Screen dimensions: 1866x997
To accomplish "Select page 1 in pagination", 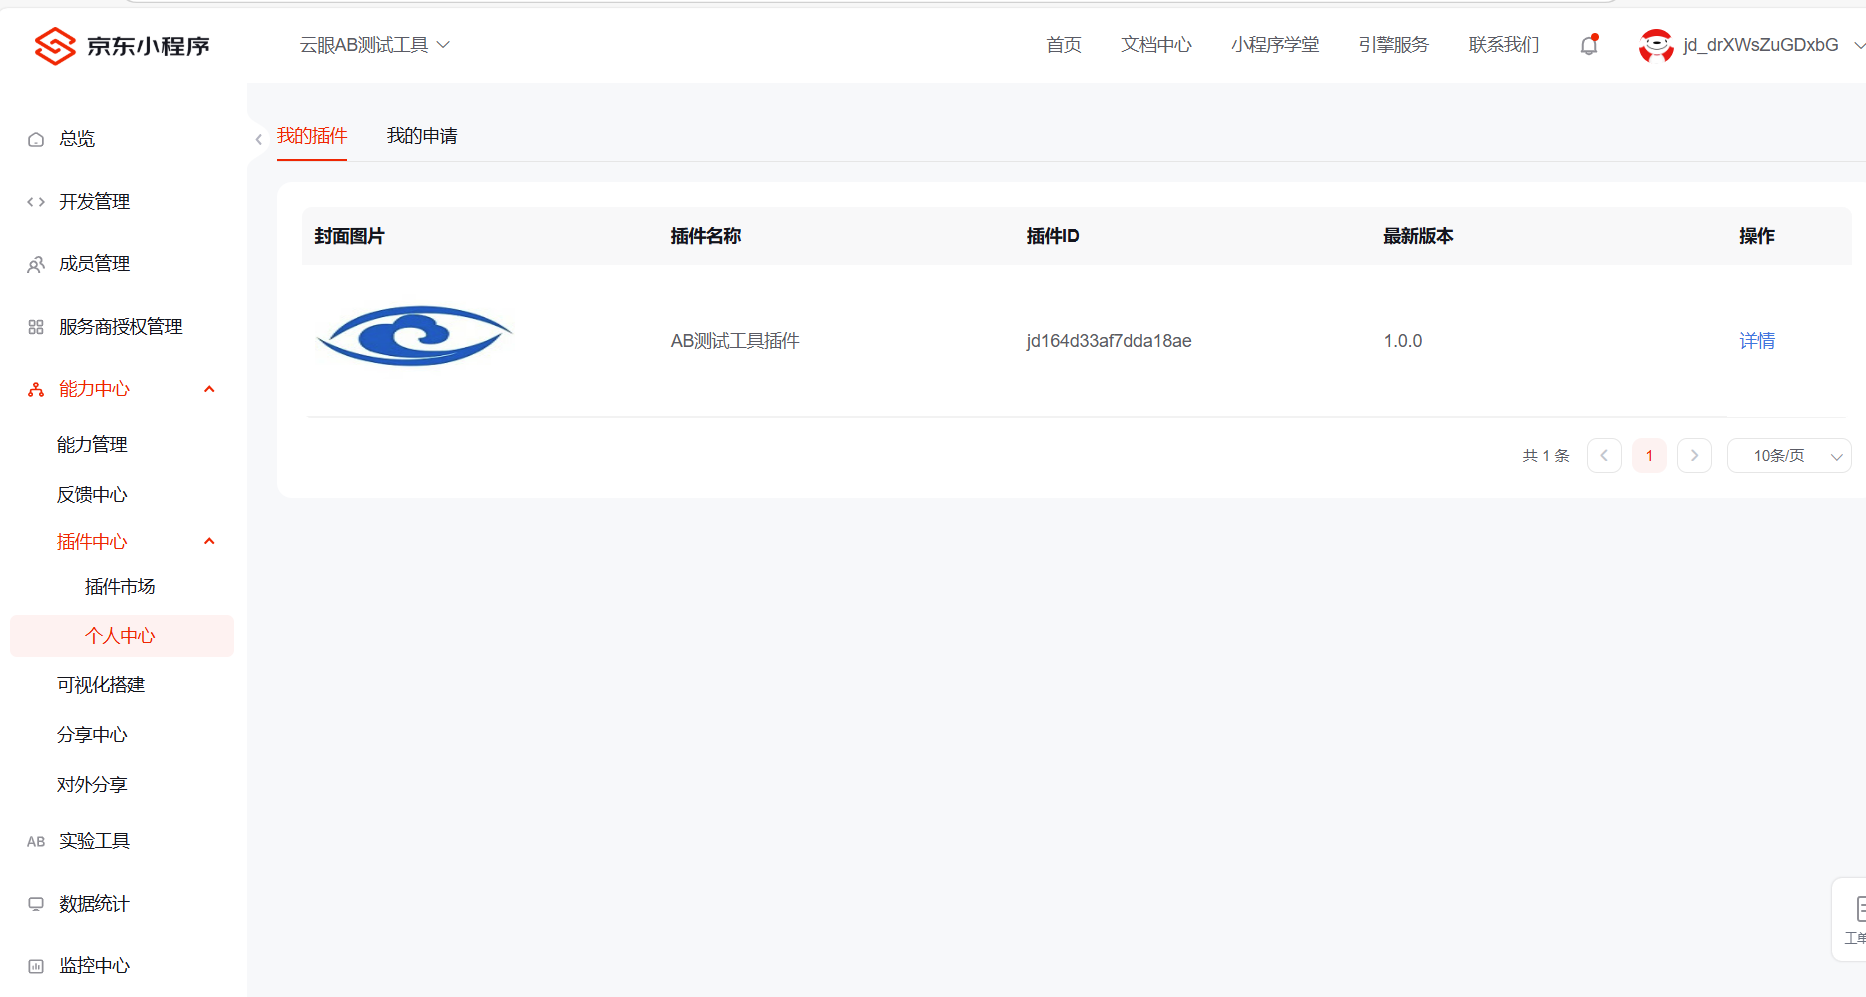I will (1649, 456).
